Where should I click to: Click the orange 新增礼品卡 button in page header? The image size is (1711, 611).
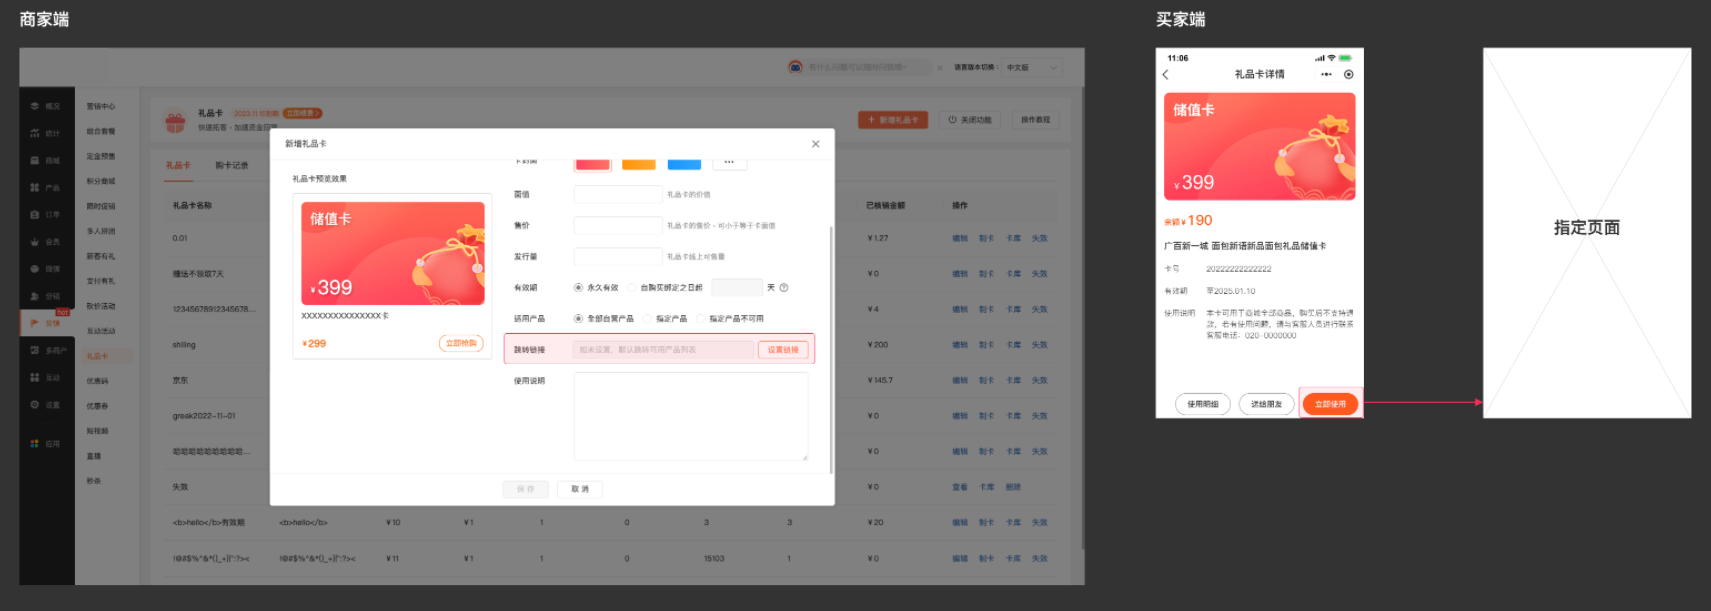tap(893, 120)
